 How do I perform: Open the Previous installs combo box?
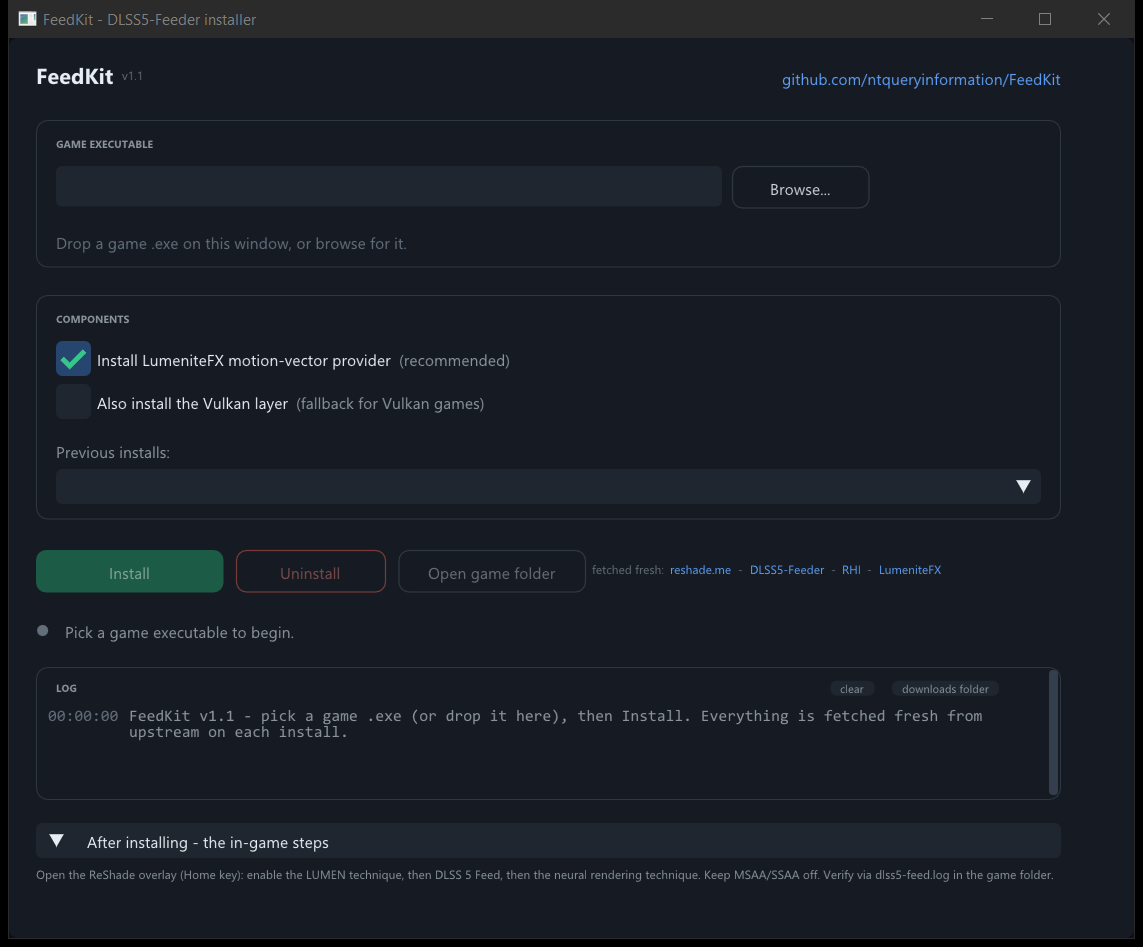click(548, 486)
